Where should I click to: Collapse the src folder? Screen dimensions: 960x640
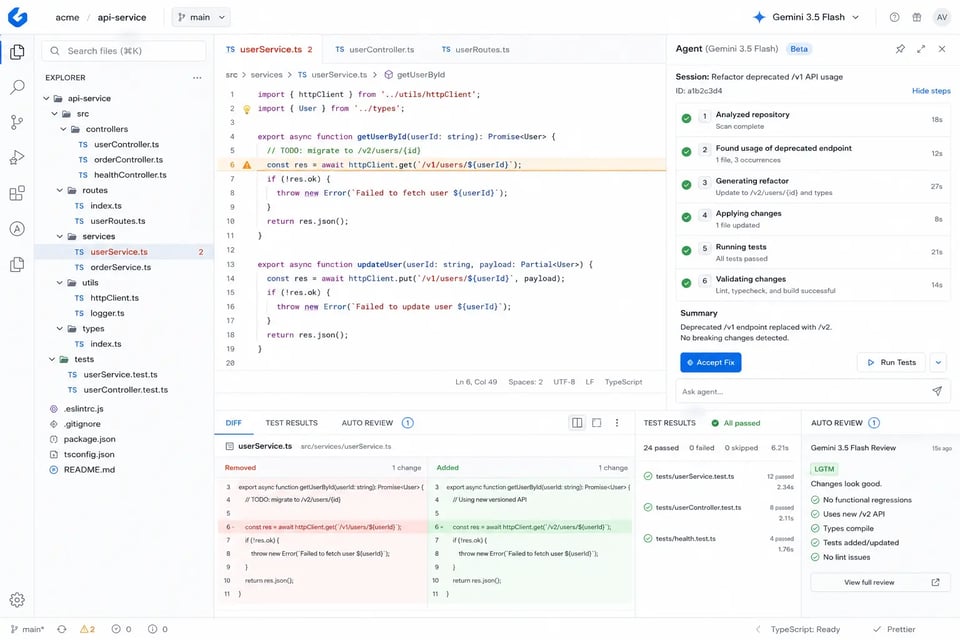(54, 114)
